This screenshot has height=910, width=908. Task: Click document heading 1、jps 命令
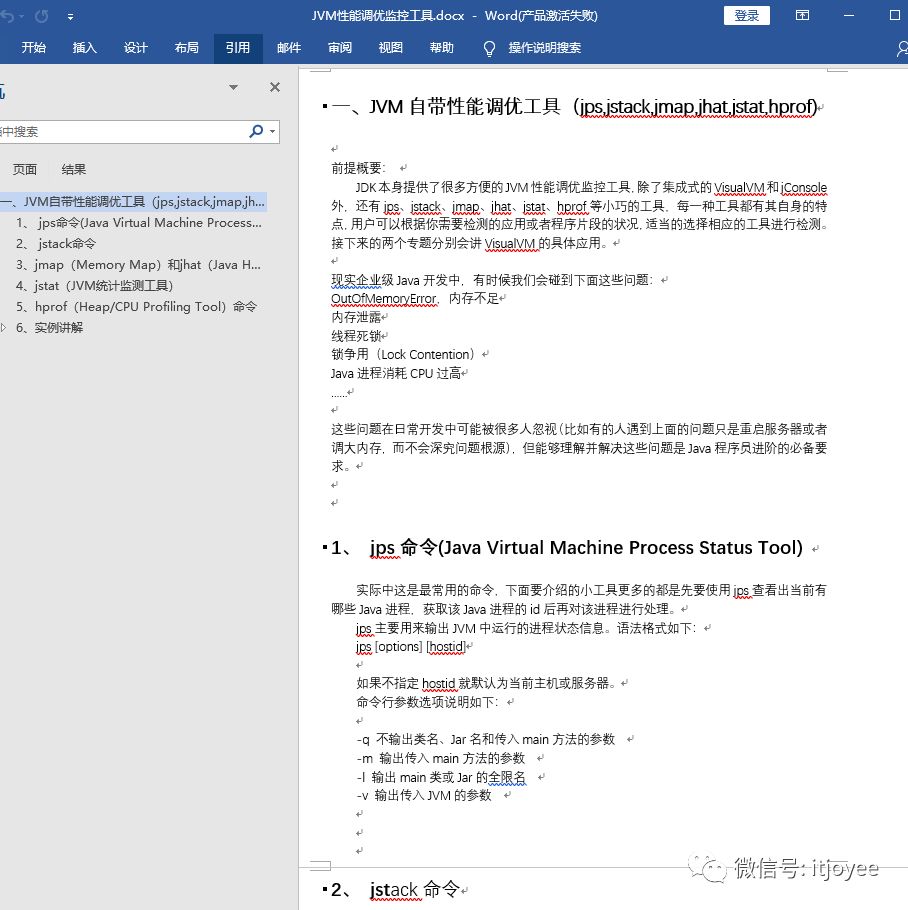567,547
